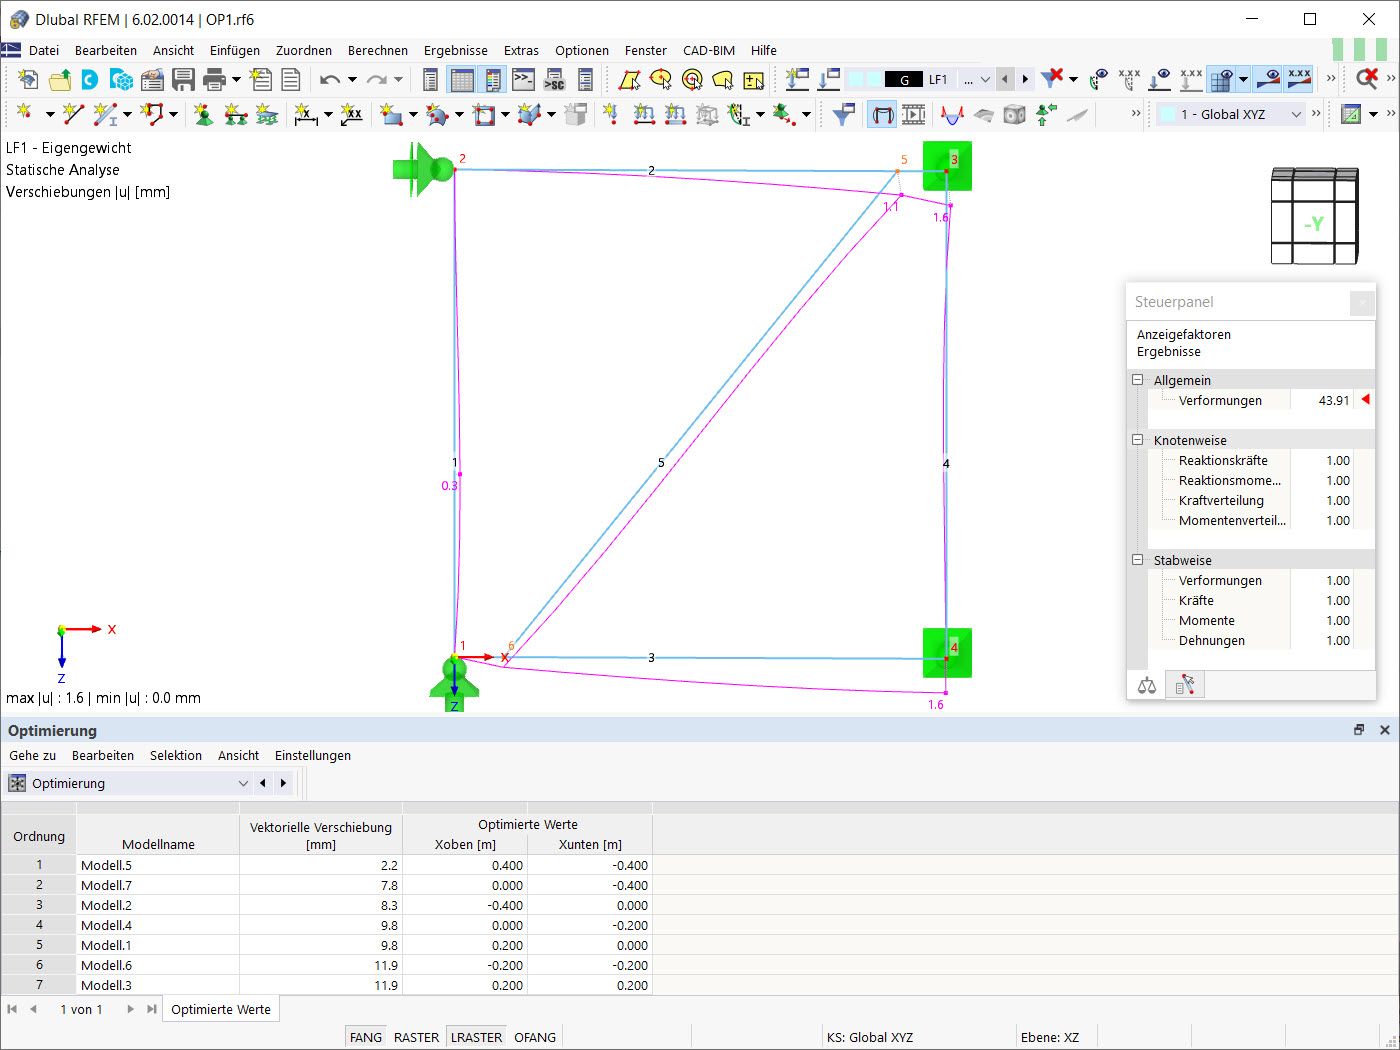Click the delete results magnifier icon
Screen dimensions: 1400x1050
click(1367, 80)
